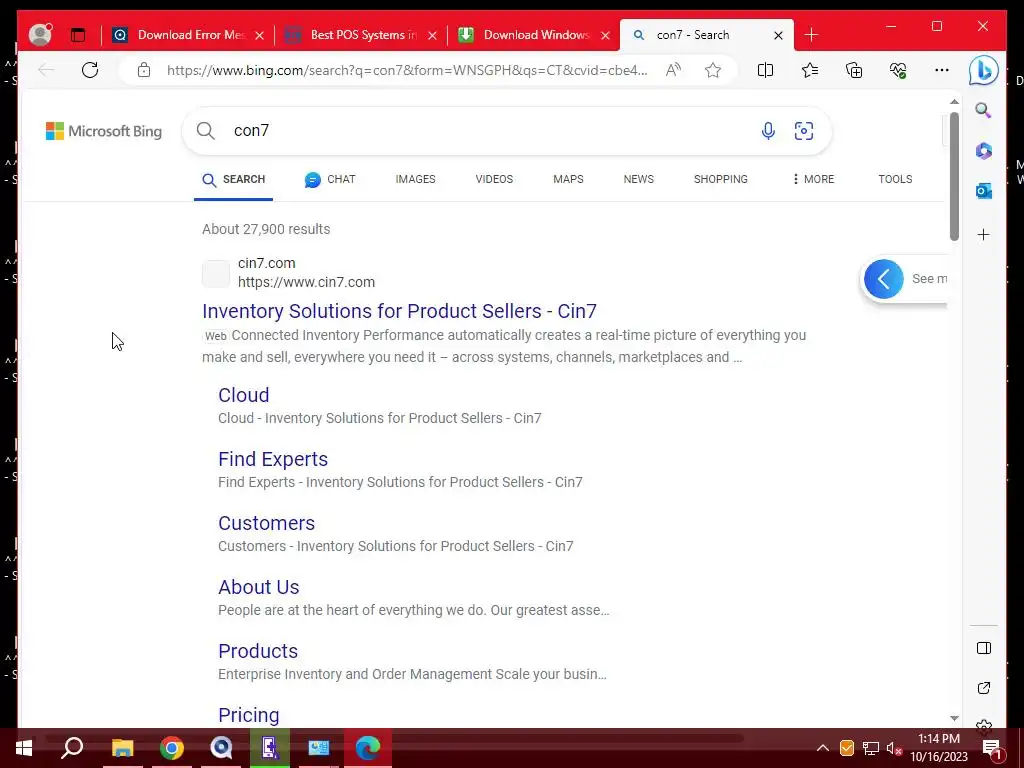
Task: Switch to Download Error Message tab
Action: click(x=187, y=35)
